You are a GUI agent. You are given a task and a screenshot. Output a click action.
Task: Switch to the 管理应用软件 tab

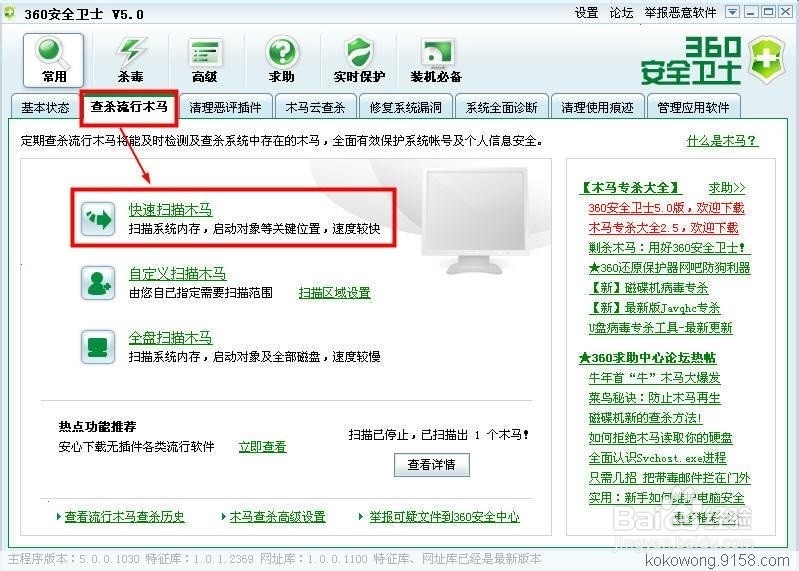tap(693, 107)
